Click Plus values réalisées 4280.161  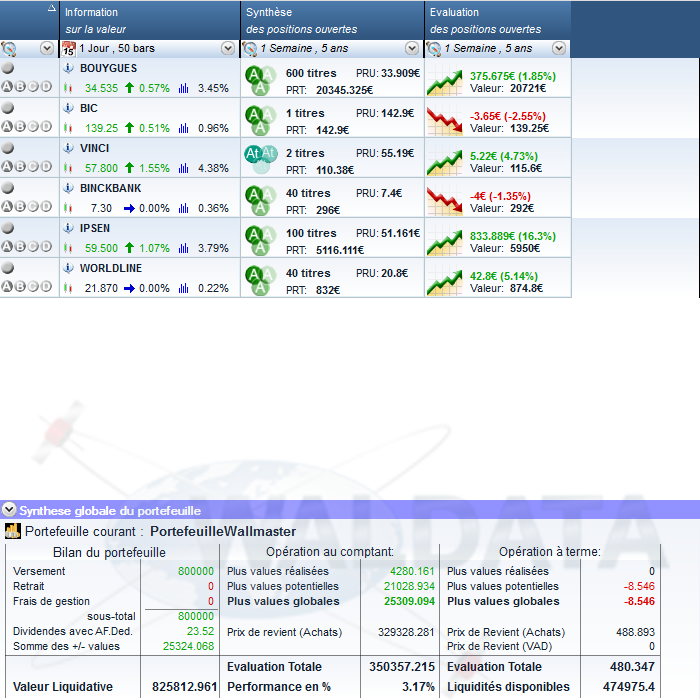point(412,571)
